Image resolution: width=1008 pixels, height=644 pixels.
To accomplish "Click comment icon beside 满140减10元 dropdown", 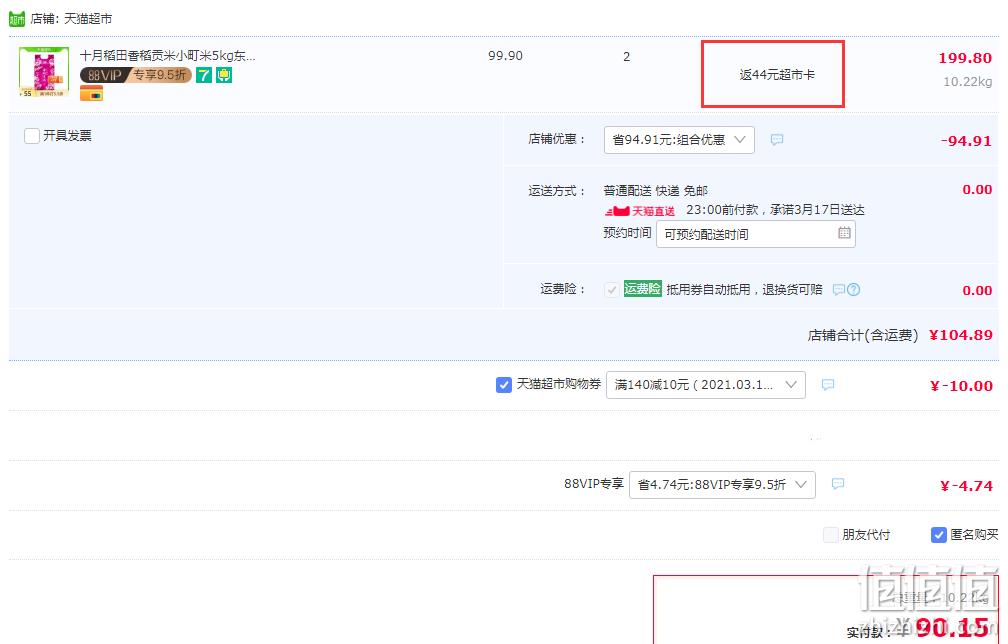I will tap(828, 384).
